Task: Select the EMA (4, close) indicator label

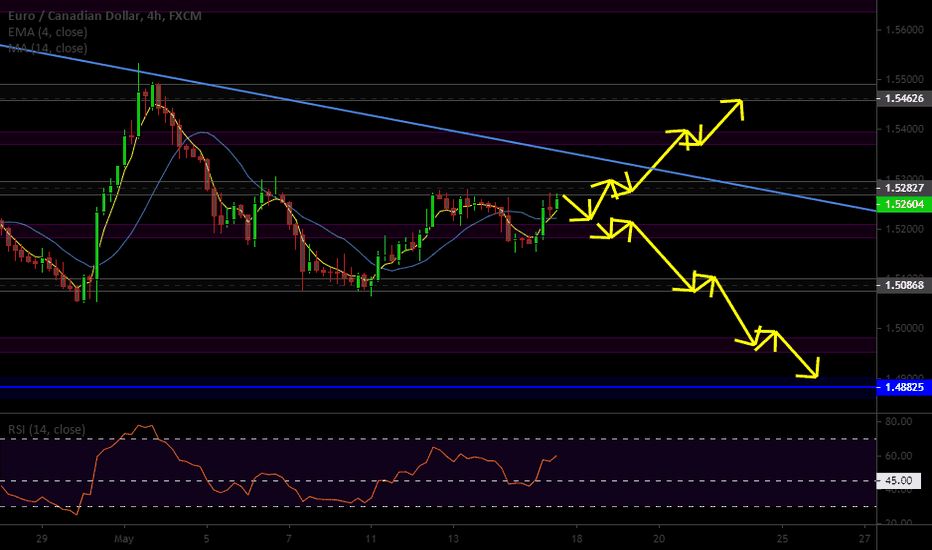Action: [x=48, y=32]
